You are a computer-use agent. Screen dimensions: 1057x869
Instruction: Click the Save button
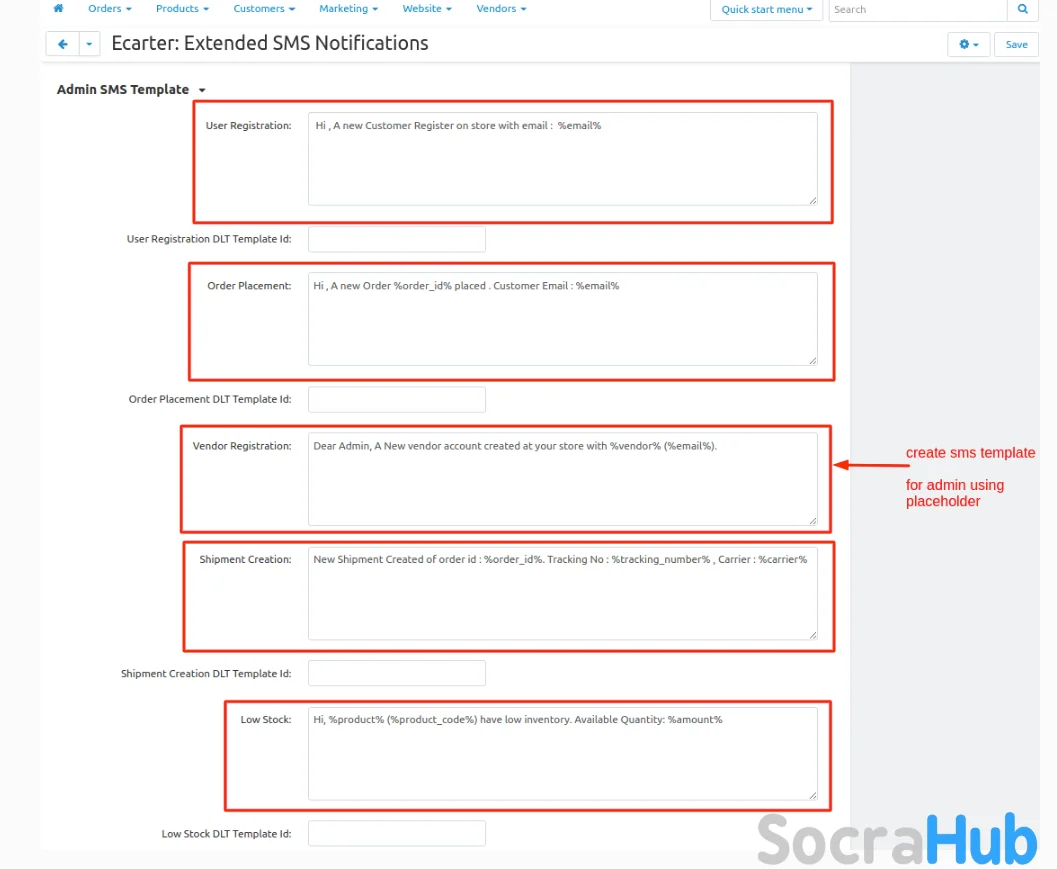(1016, 44)
